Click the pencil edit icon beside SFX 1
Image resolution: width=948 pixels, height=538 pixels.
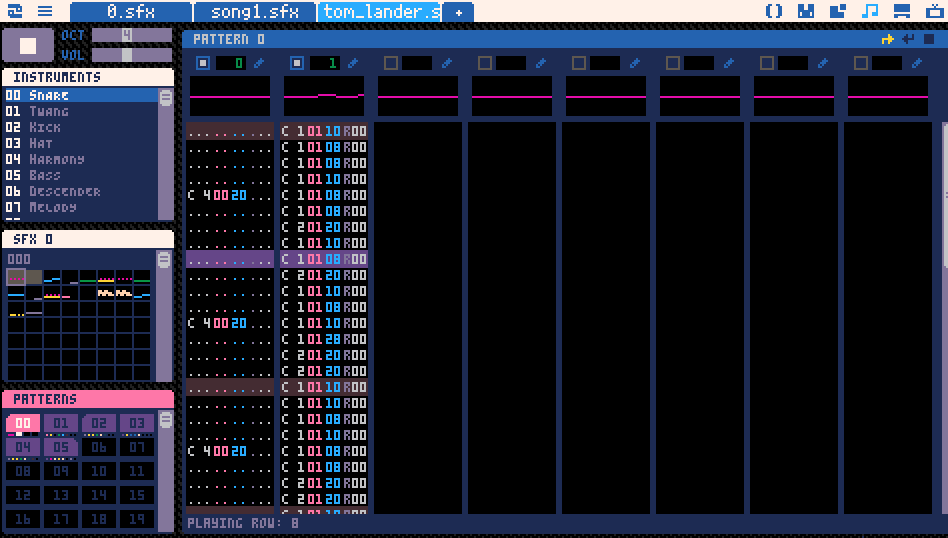click(x=353, y=63)
